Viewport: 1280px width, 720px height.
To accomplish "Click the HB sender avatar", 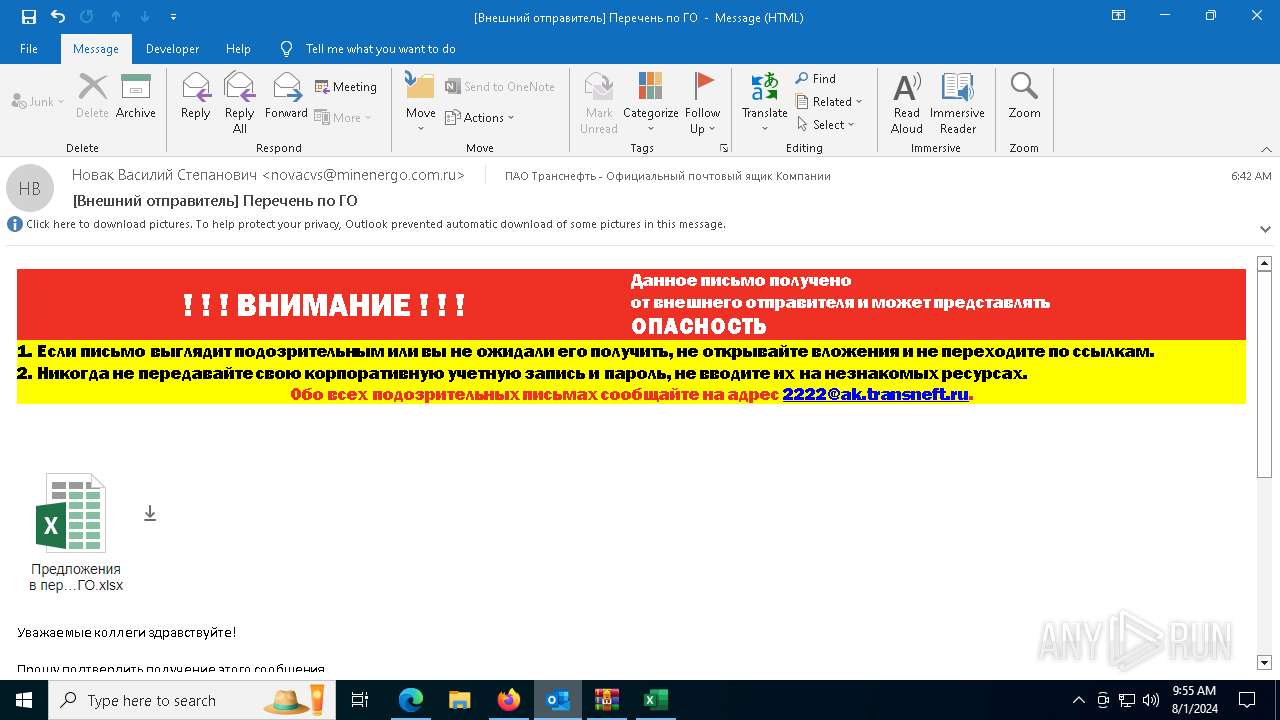I will coord(30,188).
